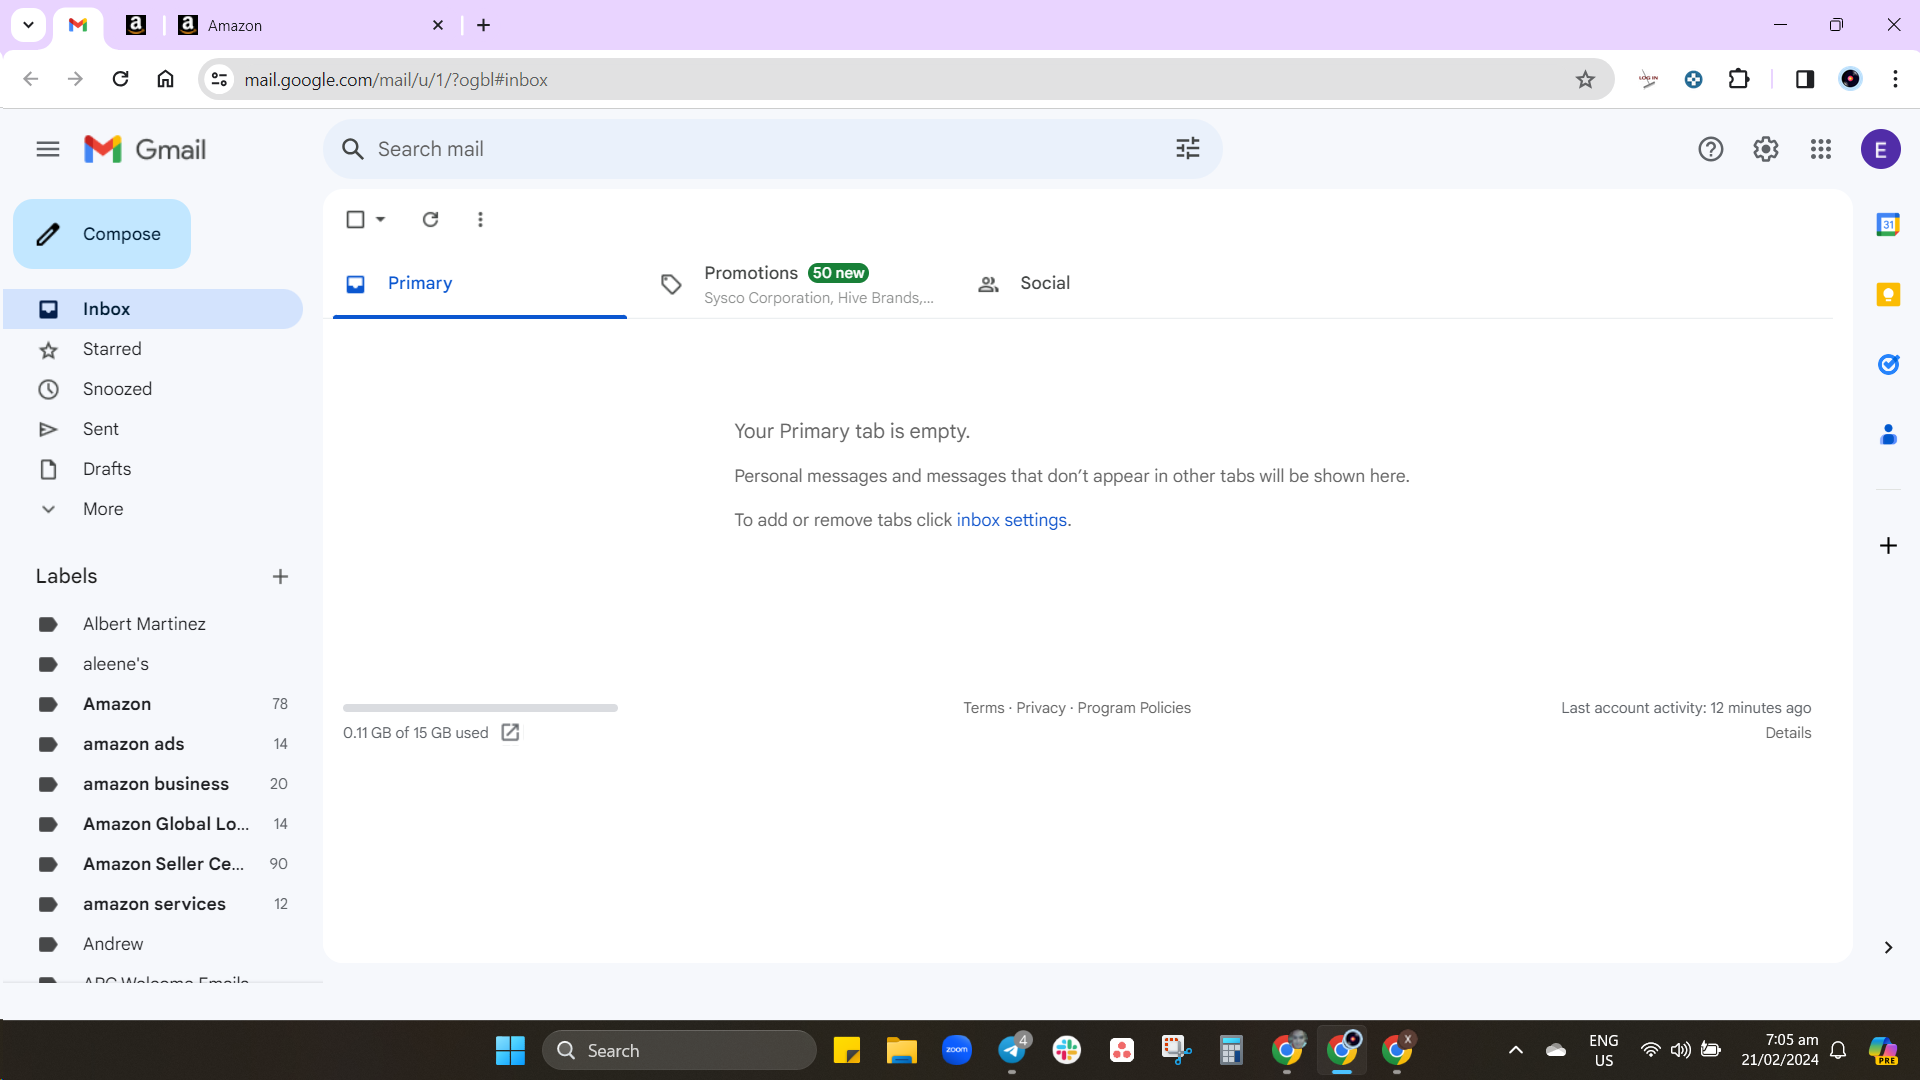Screen dimensions: 1920x1080
Task: Open the Drafts folder
Action: pyautogui.click(x=152, y=469)
